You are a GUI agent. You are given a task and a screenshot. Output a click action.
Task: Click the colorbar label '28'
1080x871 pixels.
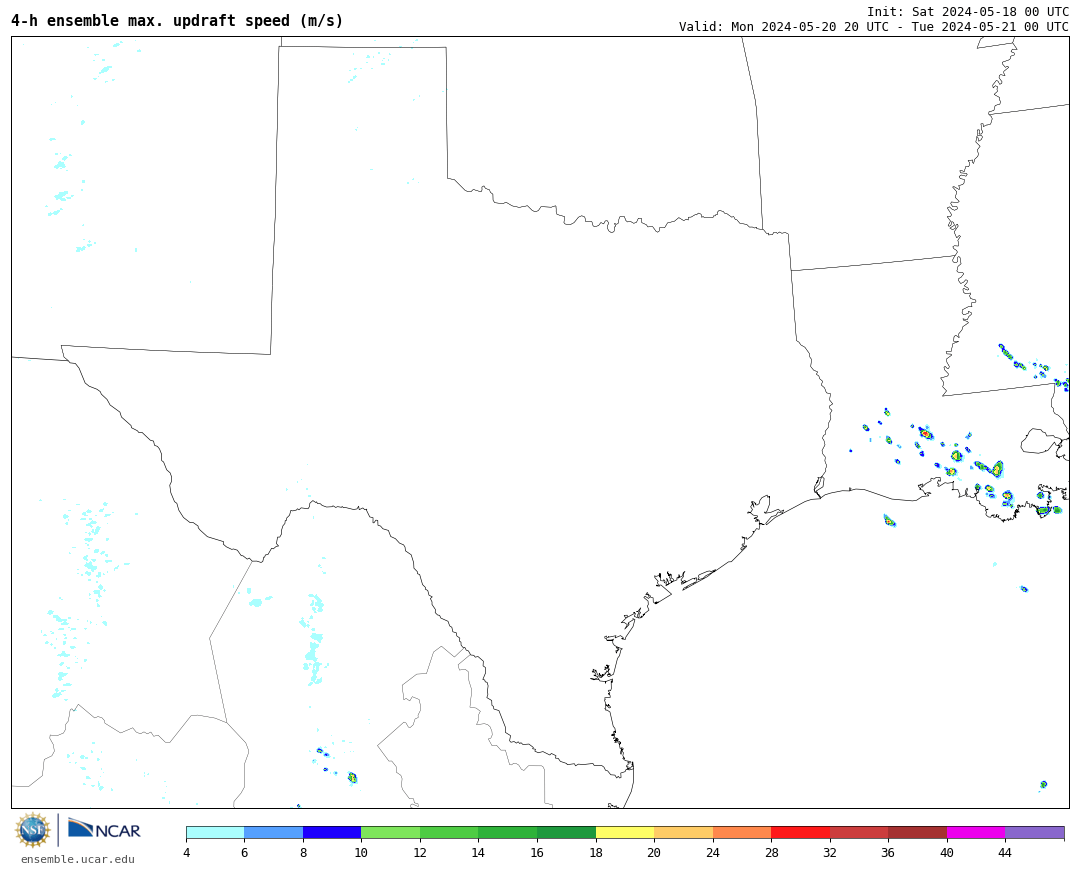(771, 852)
